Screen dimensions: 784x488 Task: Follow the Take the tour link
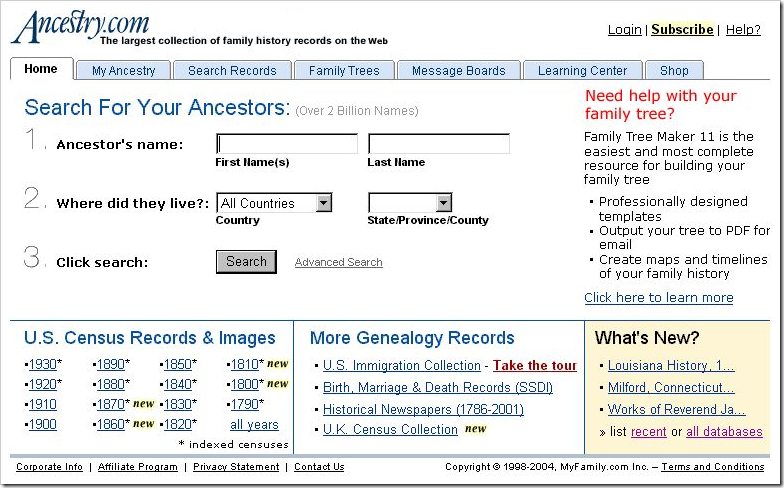point(535,365)
